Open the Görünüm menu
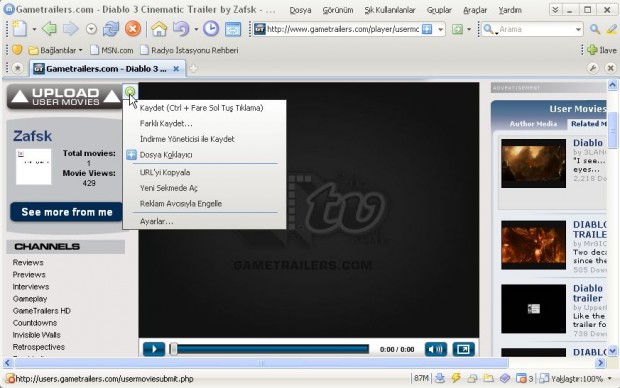This screenshot has height=388, width=620. 338,10
